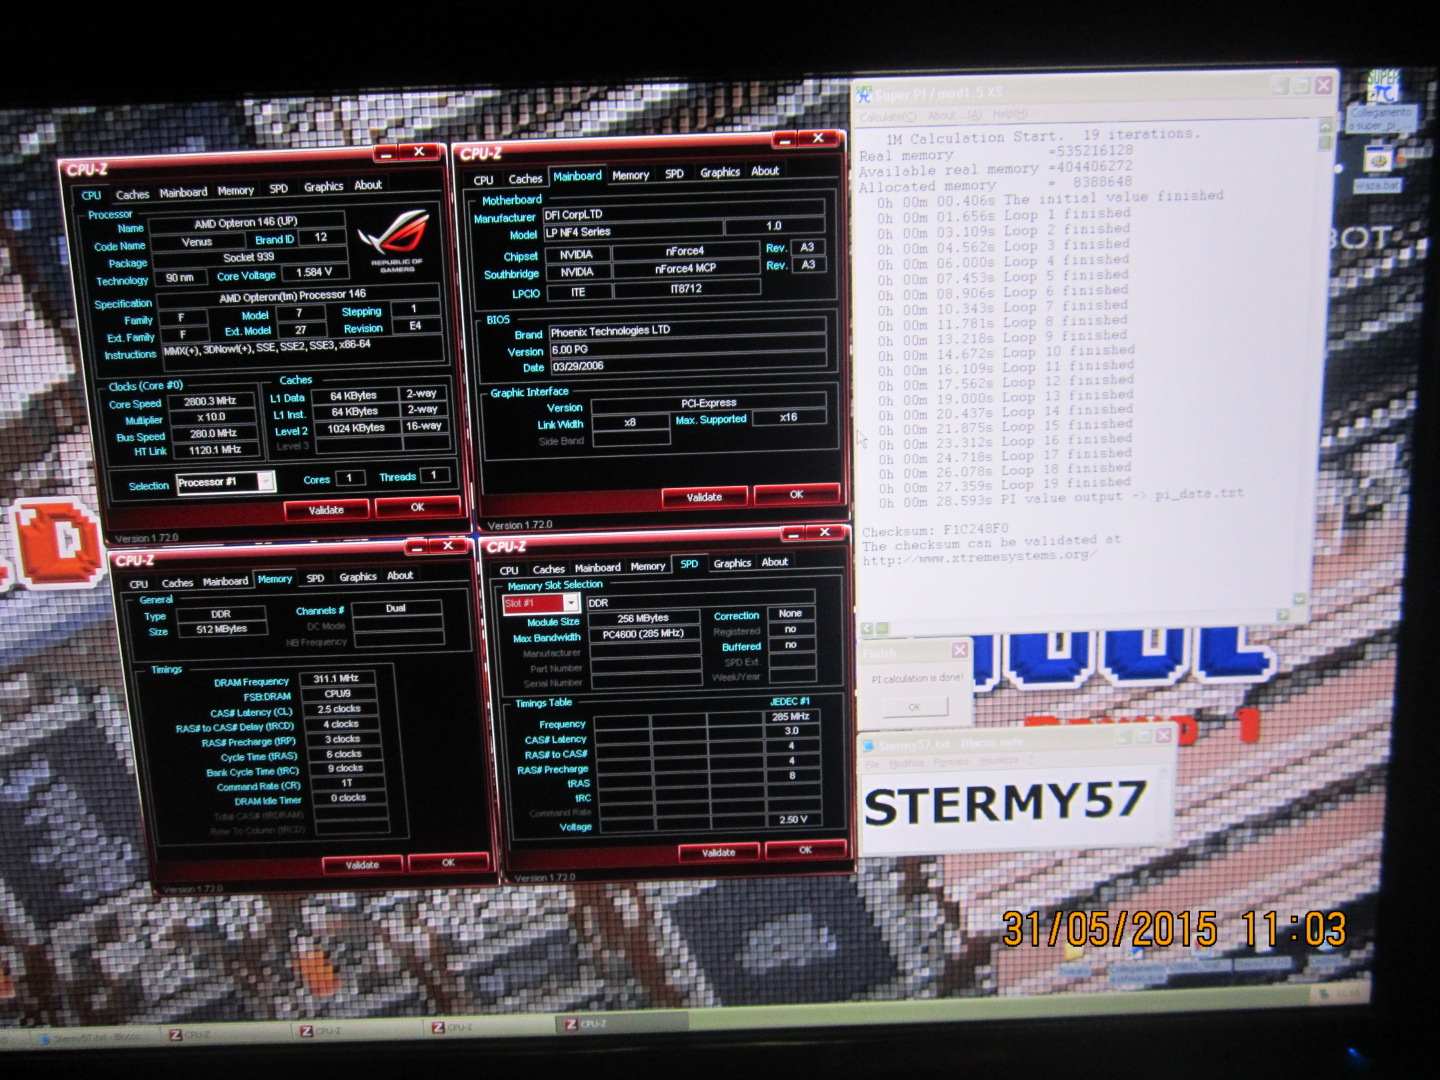1440x1080 pixels.
Task: Select the third CPU-Z taskbar button
Action: pyautogui.click(x=452, y=1027)
